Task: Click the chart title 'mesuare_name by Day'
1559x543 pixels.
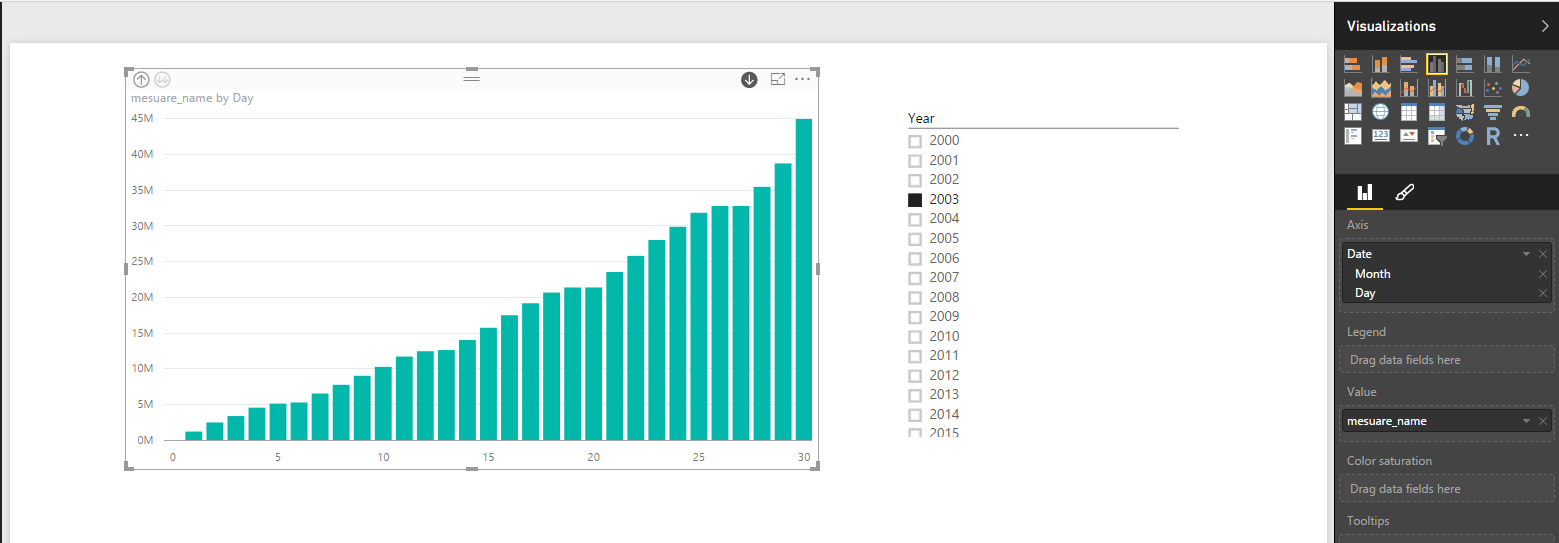Action: pos(192,98)
